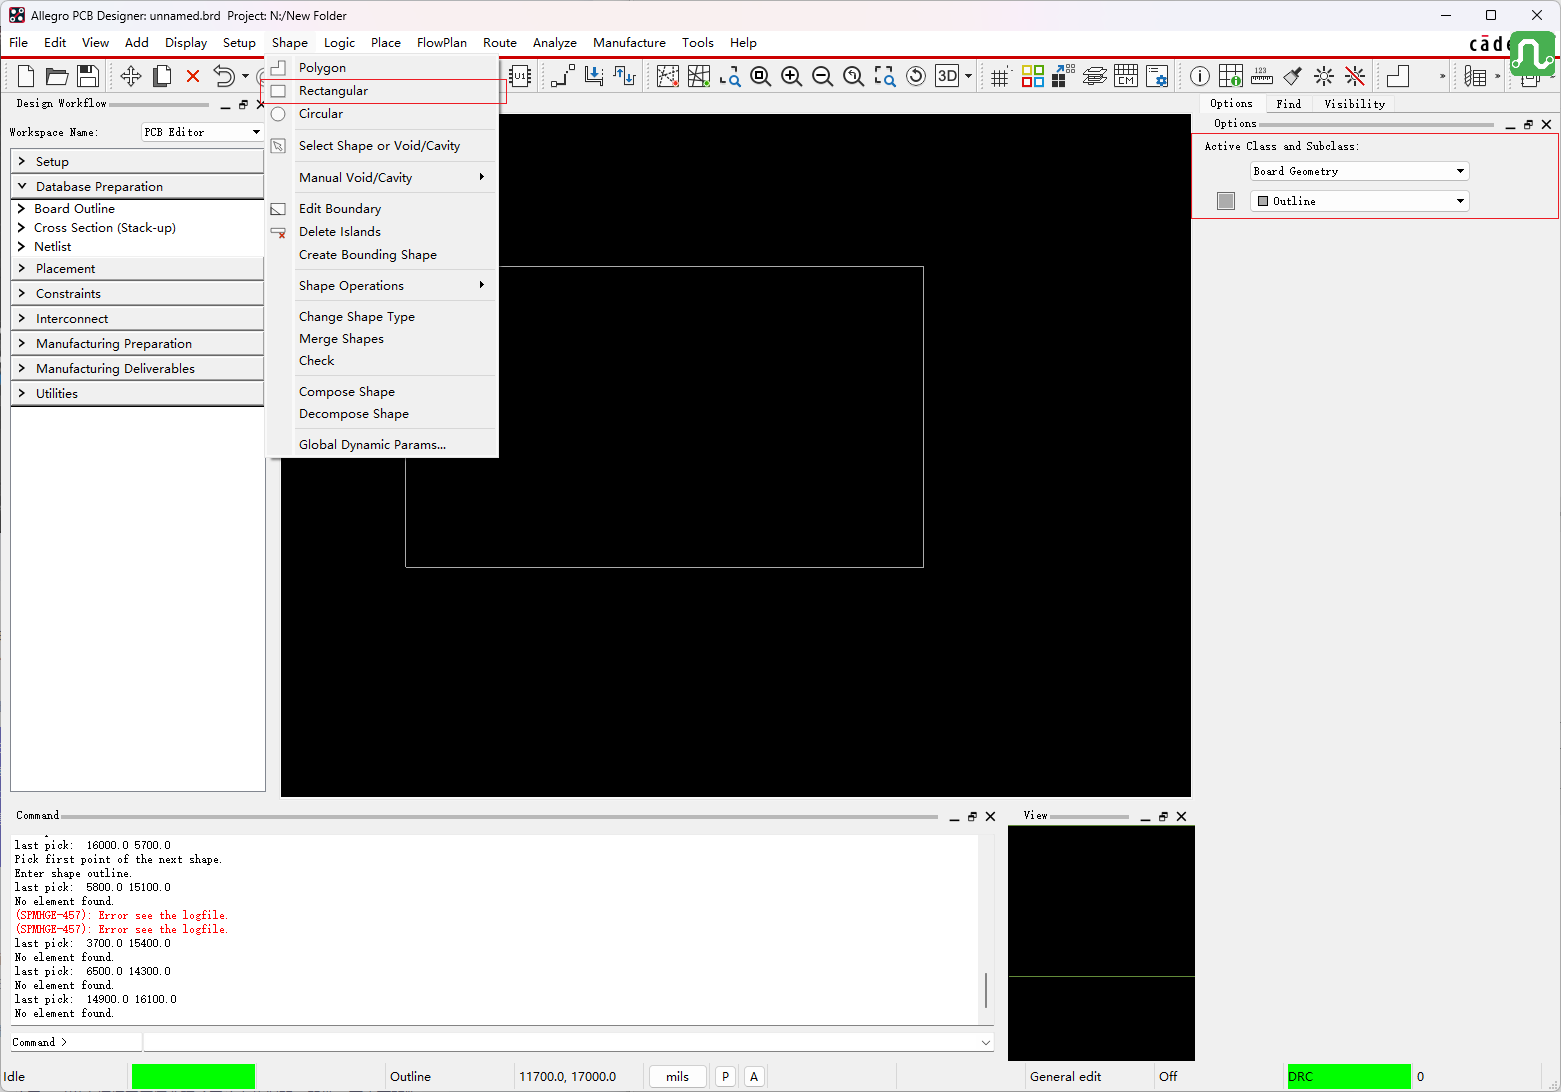Click the shape add polygon toolbar icon
The width and height of the screenshot is (1561, 1092).
(1398, 76)
